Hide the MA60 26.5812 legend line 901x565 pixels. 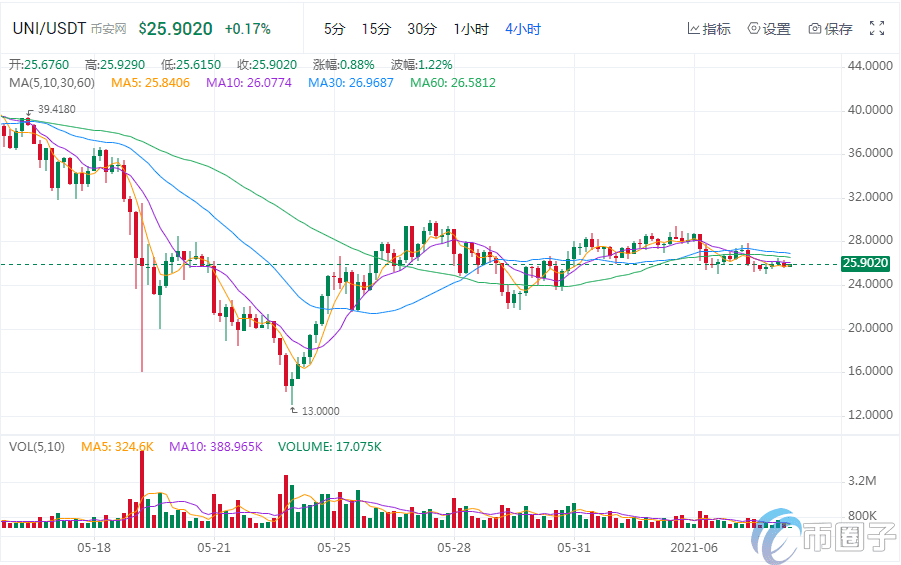pos(453,82)
